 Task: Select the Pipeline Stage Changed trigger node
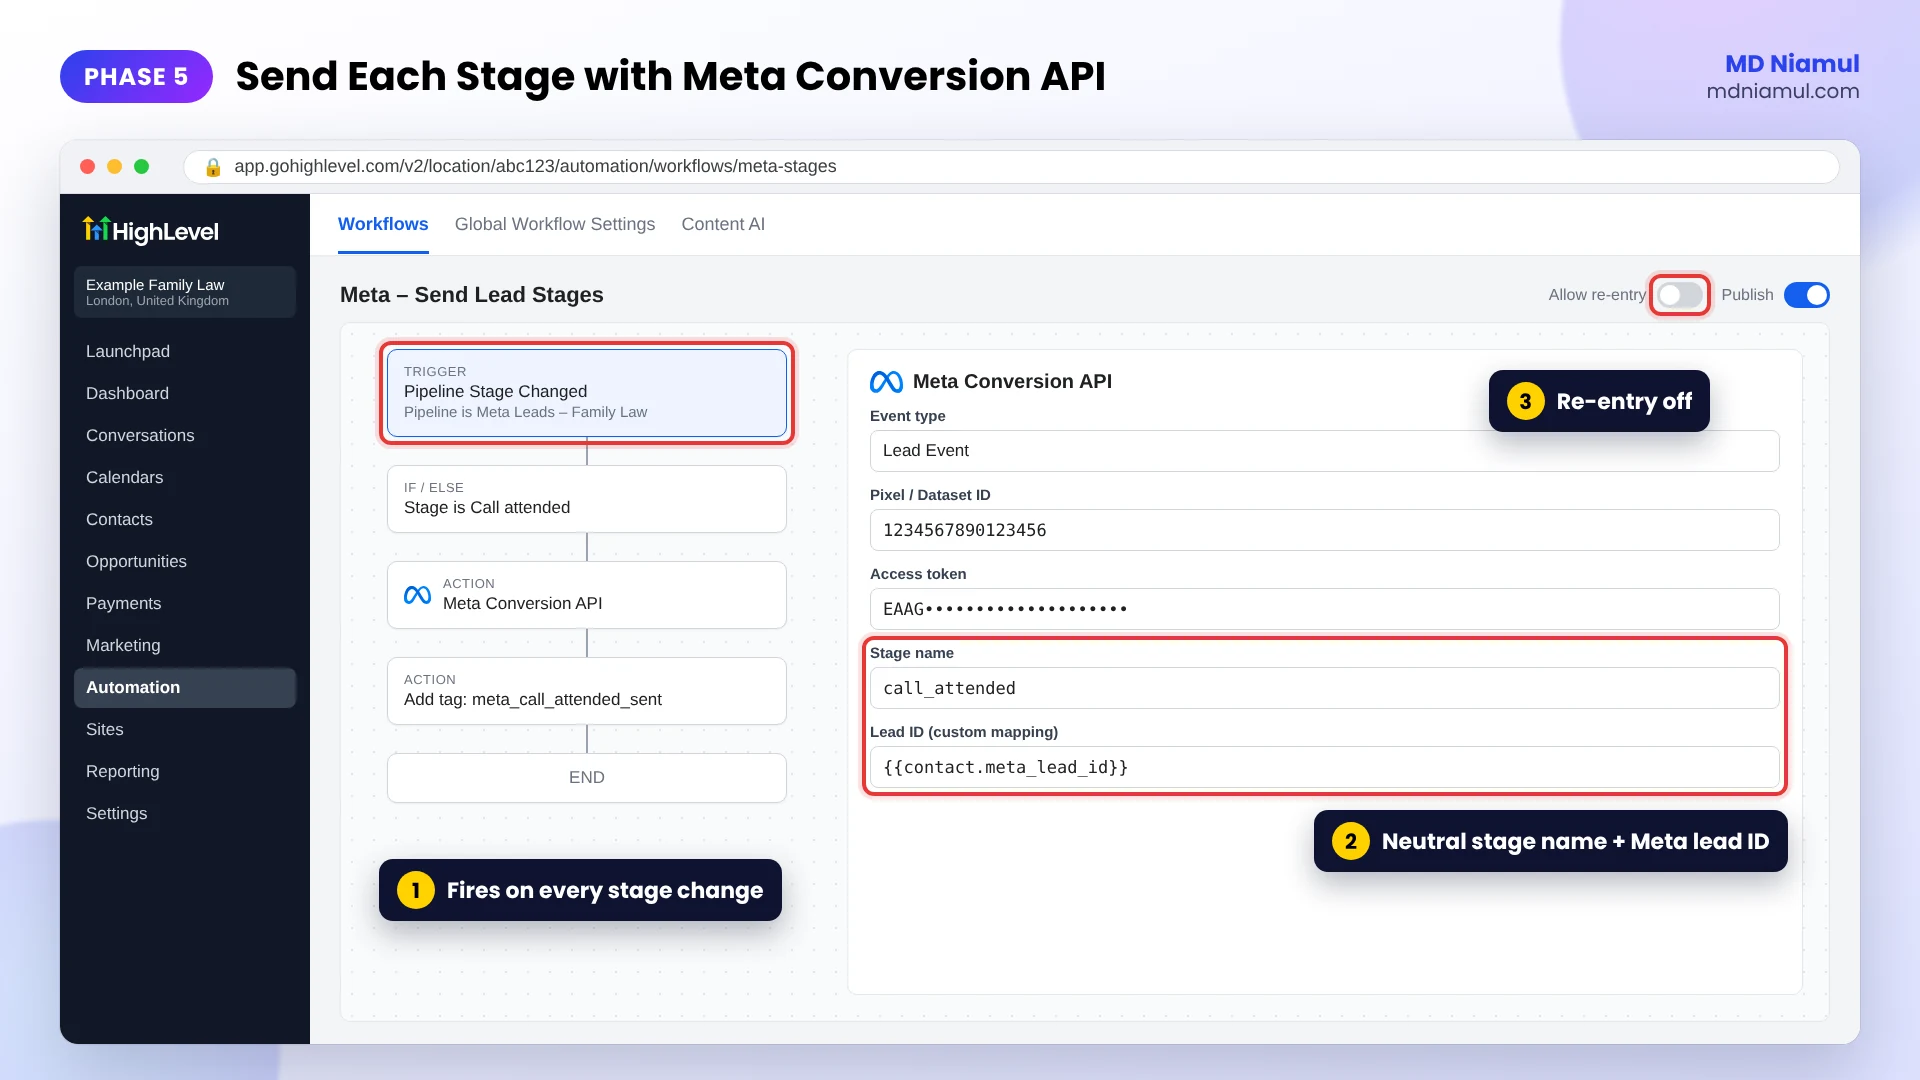point(587,393)
